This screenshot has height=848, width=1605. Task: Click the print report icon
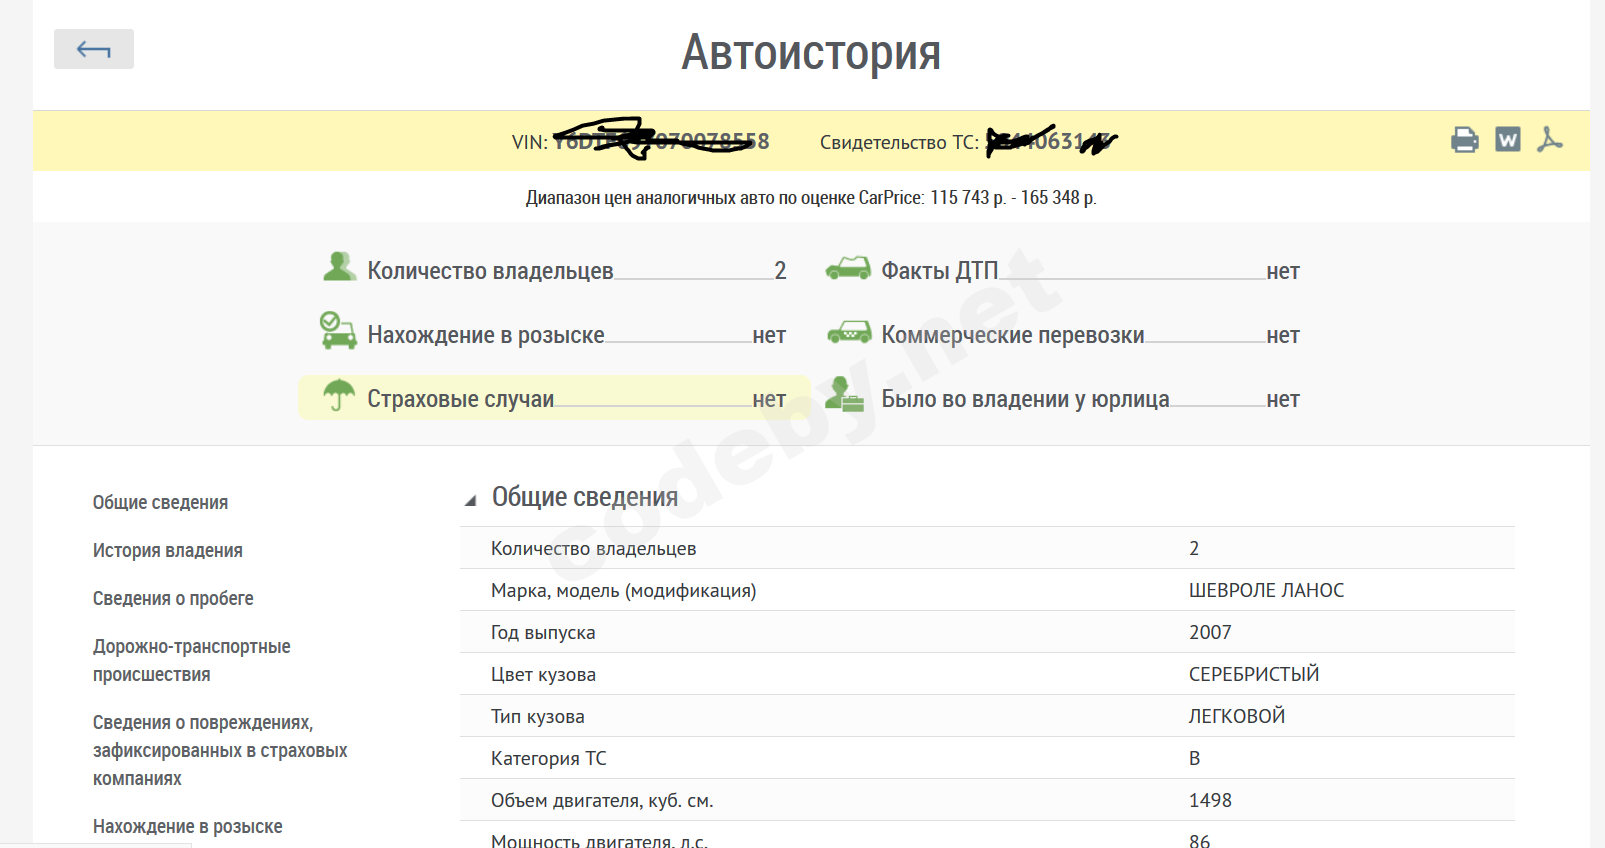point(1464,140)
